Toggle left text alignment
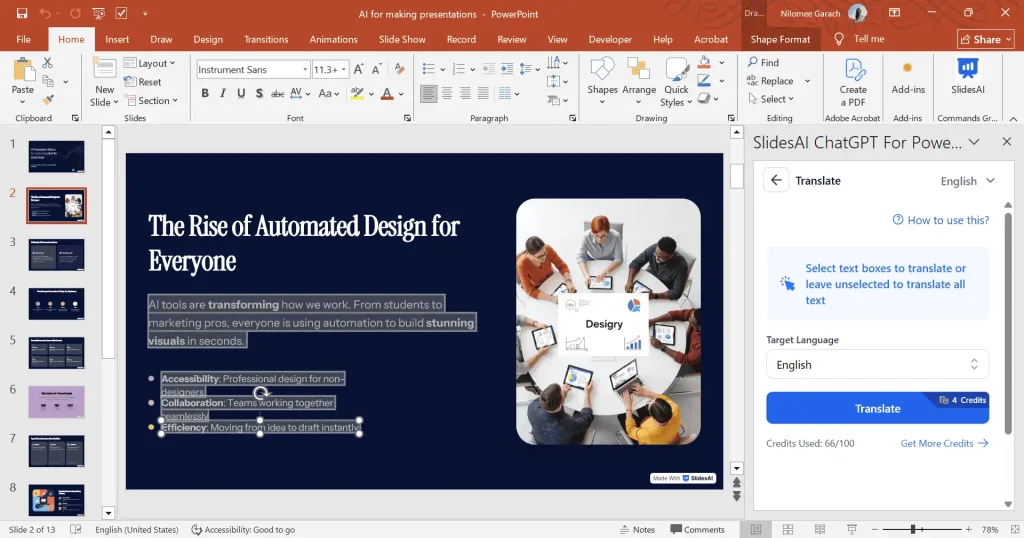The width and height of the screenshot is (1024, 538). click(x=428, y=93)
